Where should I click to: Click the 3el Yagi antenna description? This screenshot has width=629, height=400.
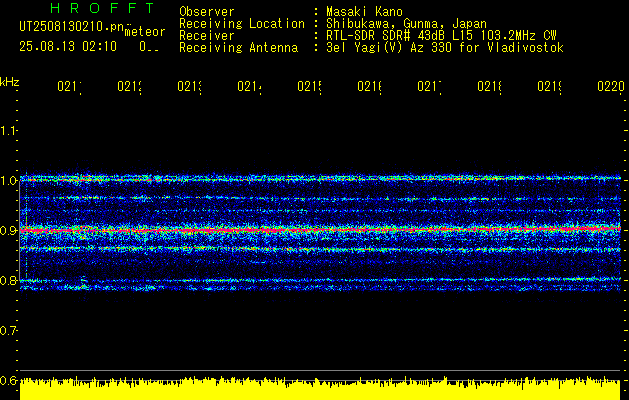click(445, 48)
